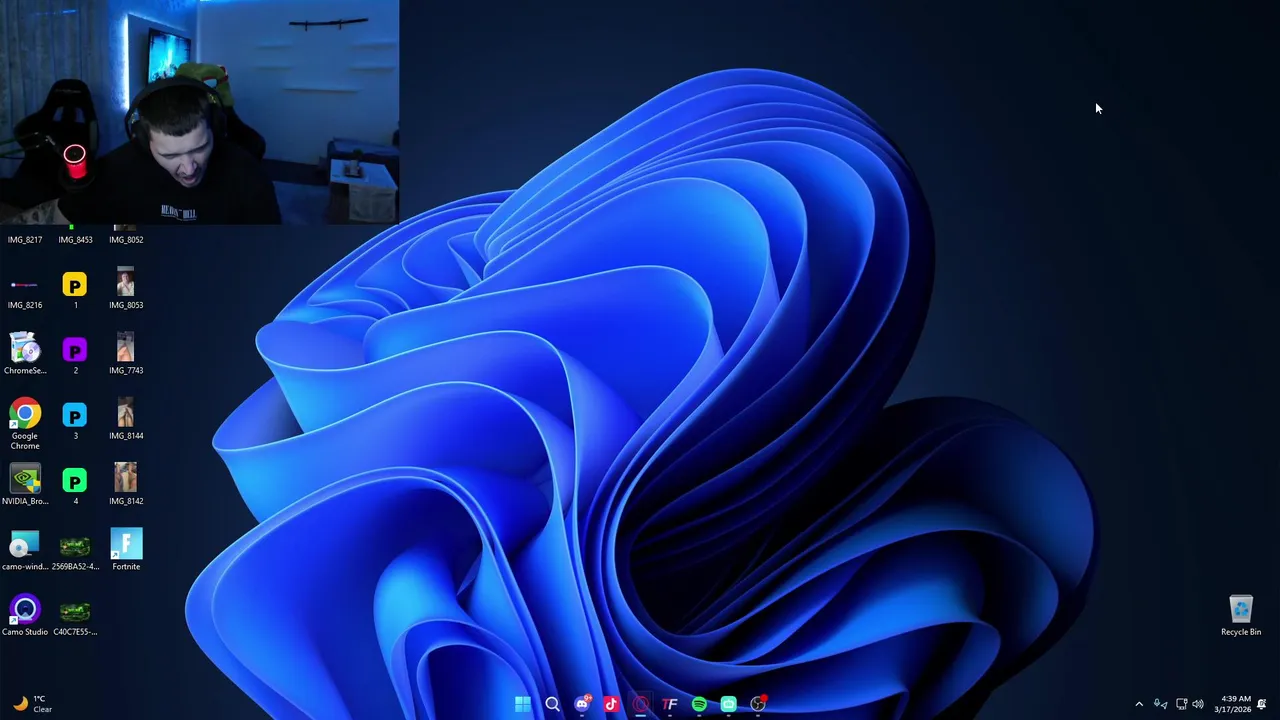Select the camo-wind... installer file
This screenshot has width=1280, height=720.
[25, 545]
